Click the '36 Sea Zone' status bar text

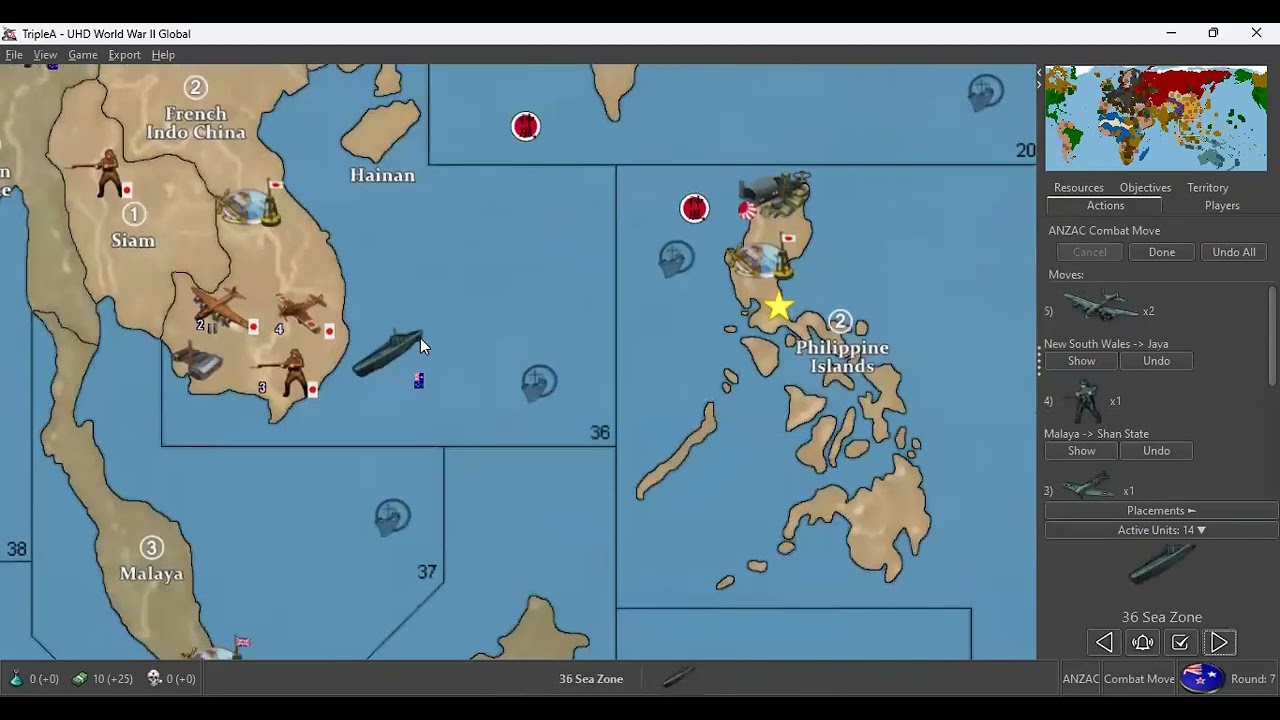coord(591,679)
